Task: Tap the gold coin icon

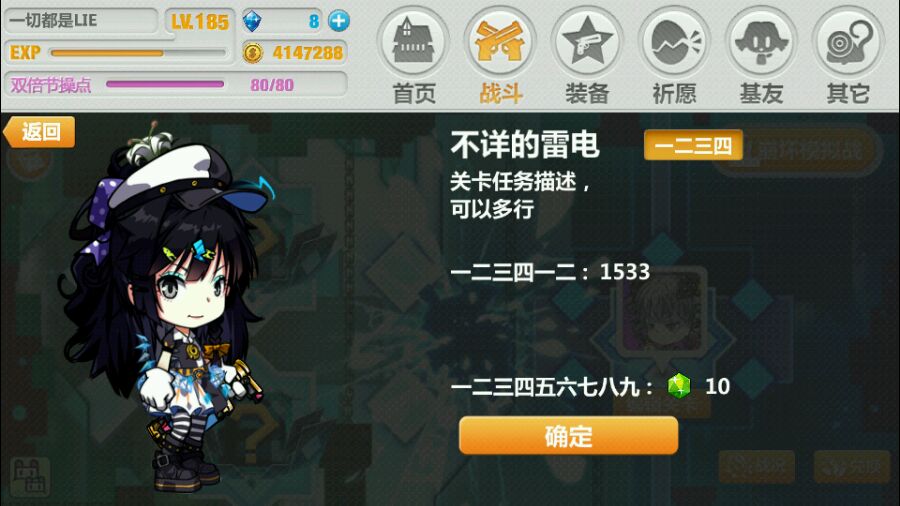Action: [x=253, y=53]
